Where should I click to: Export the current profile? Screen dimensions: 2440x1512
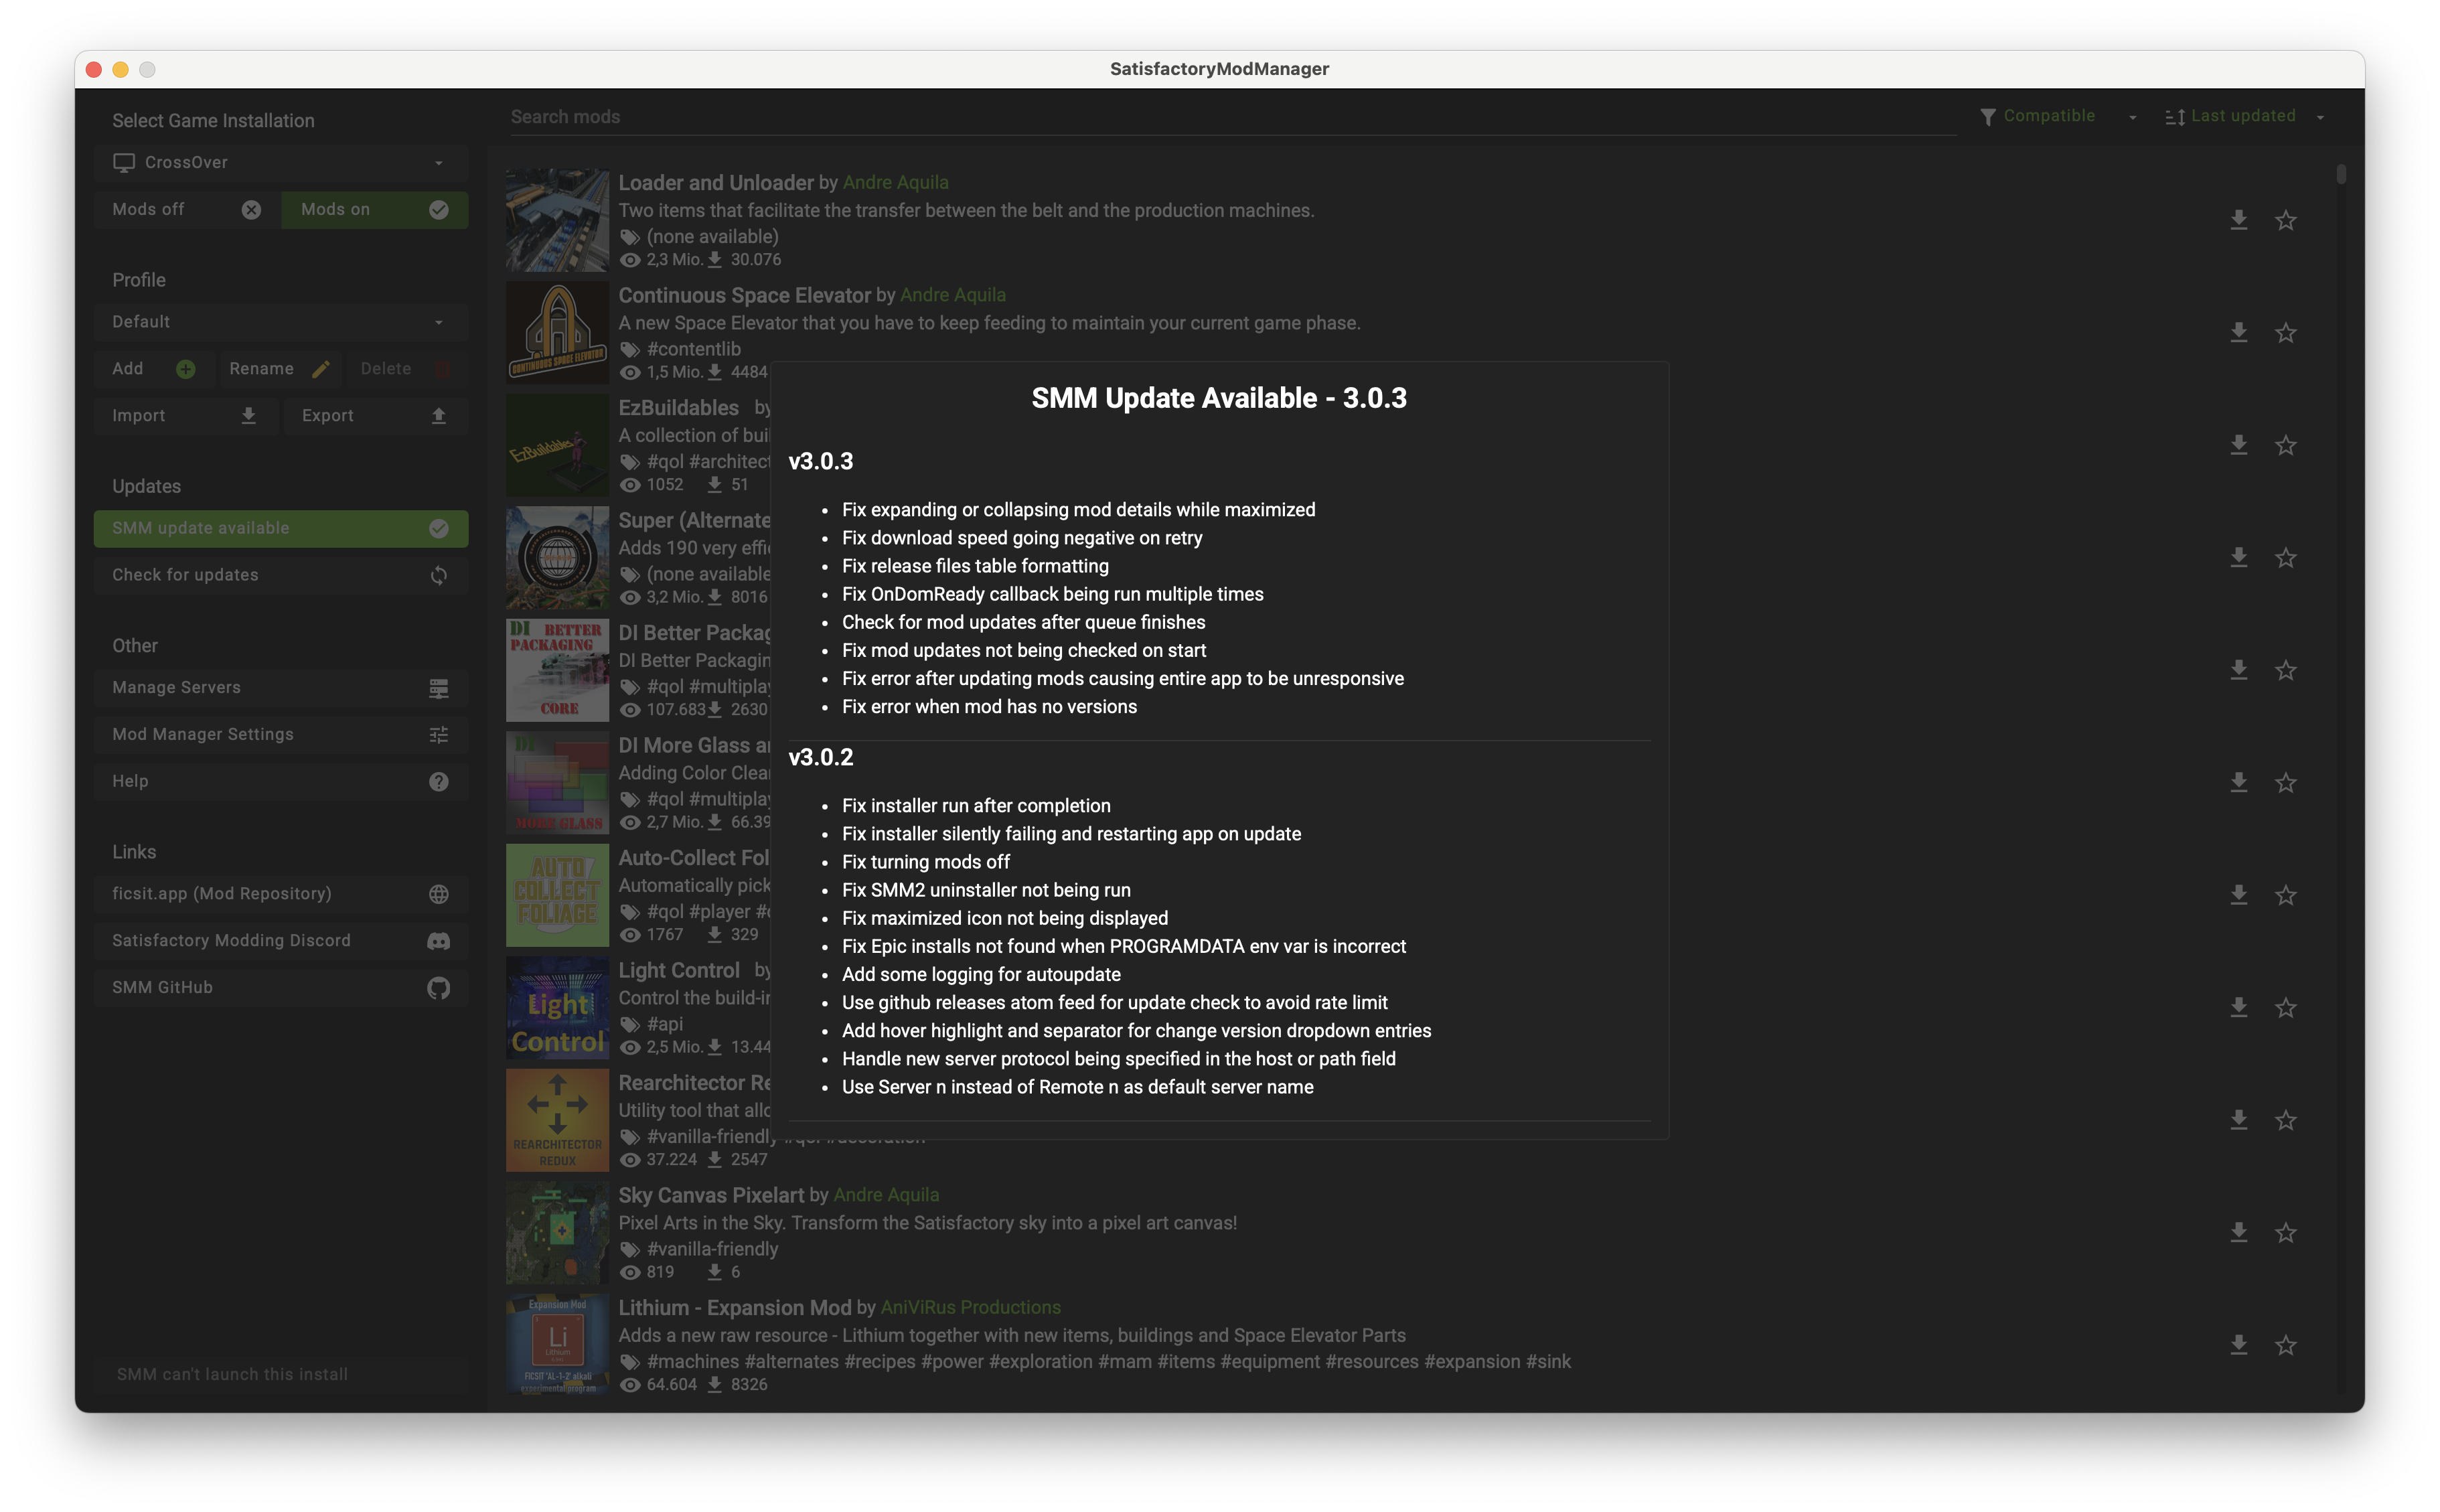[375, 416]
